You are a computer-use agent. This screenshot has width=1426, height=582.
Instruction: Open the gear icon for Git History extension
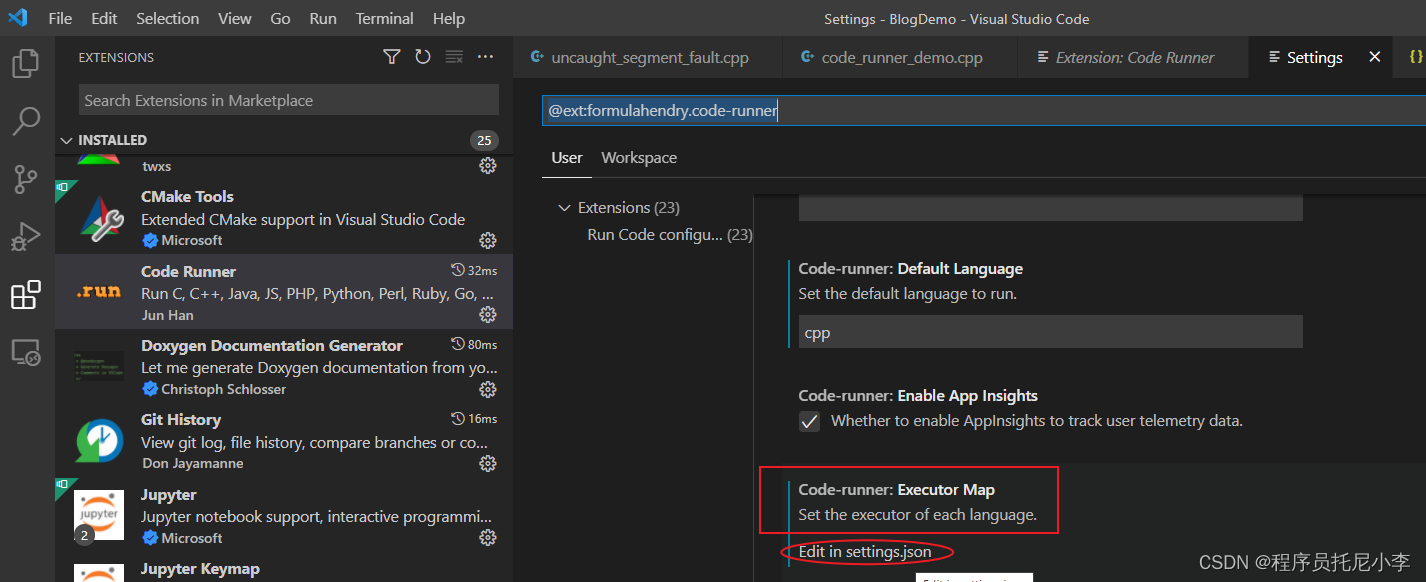point(487,463)
